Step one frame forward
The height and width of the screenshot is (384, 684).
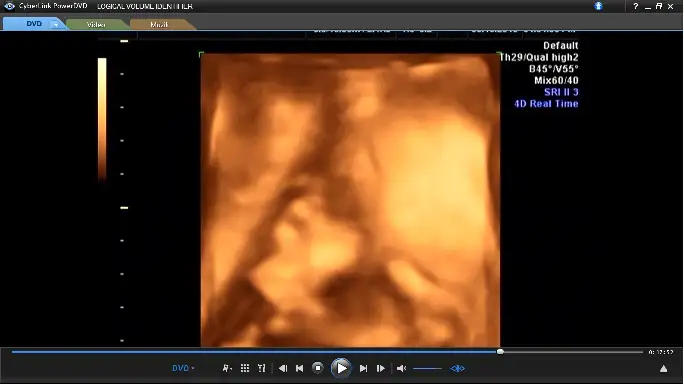click(x=380, y=369)
